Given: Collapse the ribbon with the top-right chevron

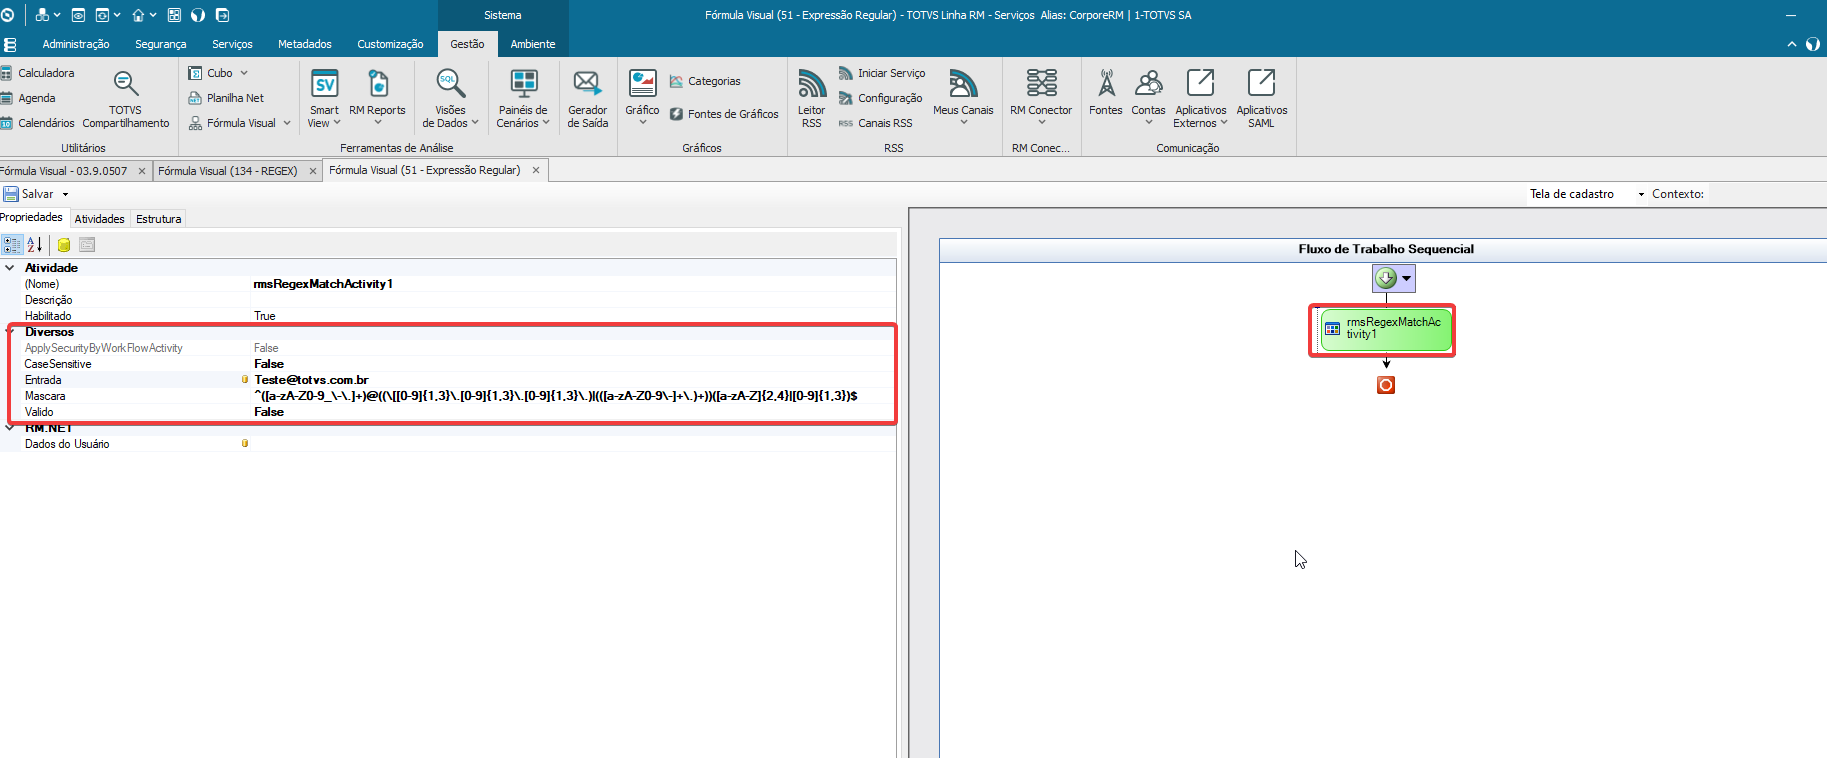Looking at the screenshot, I should point(1792,44).
